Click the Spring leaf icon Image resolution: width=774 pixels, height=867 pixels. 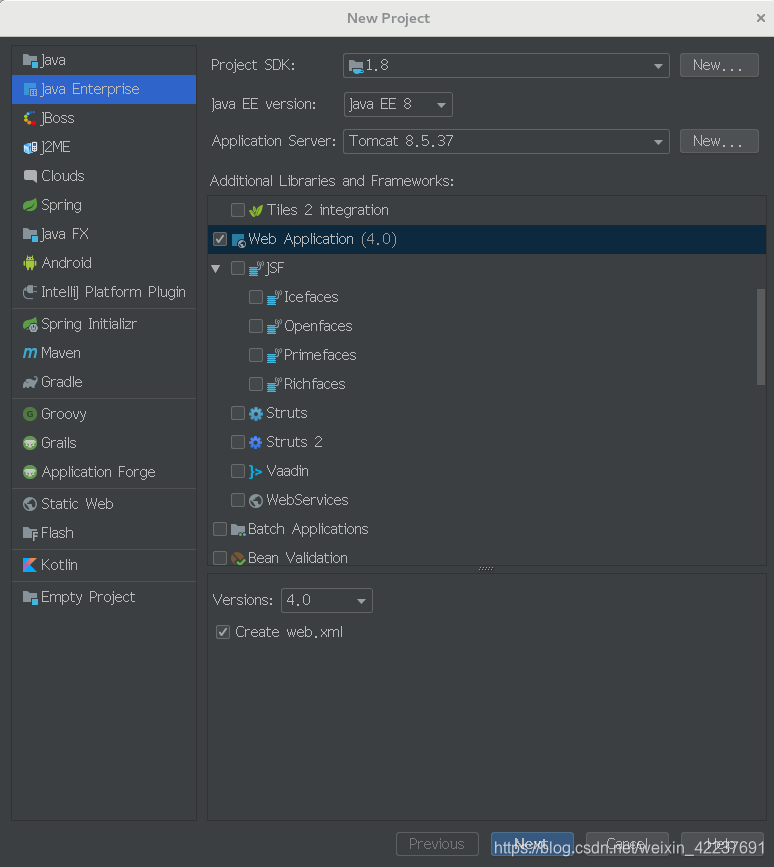pyautogui.click(x=30, y=205)
